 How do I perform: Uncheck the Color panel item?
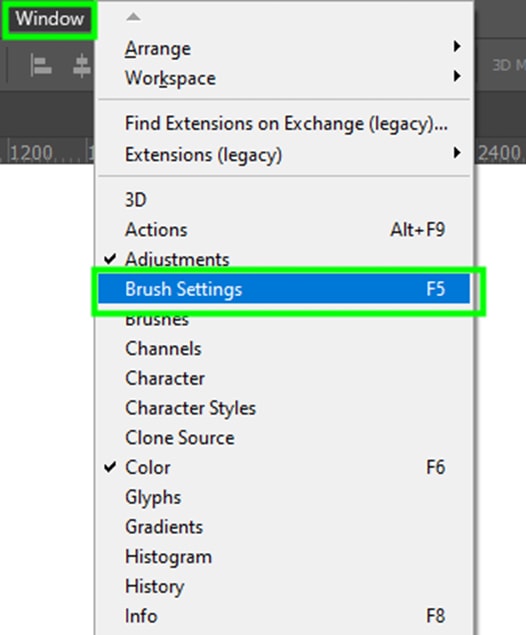284,467
